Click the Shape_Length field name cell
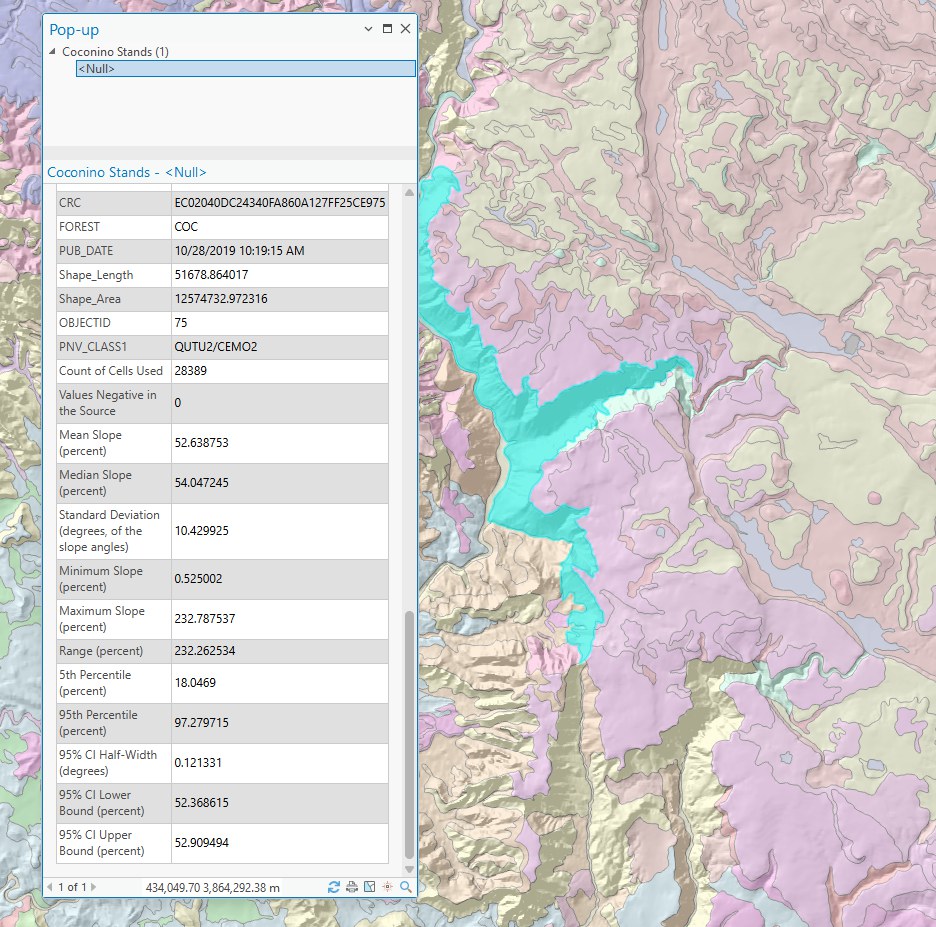 (x=113, y=275)
